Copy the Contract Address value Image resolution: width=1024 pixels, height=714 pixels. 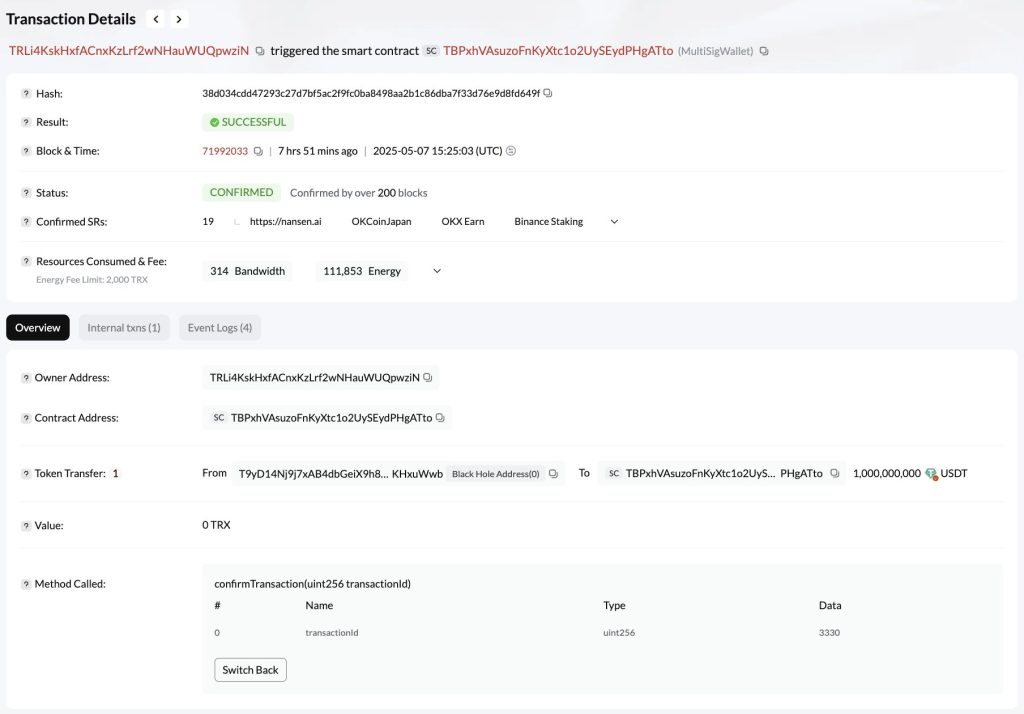point(440,418)
